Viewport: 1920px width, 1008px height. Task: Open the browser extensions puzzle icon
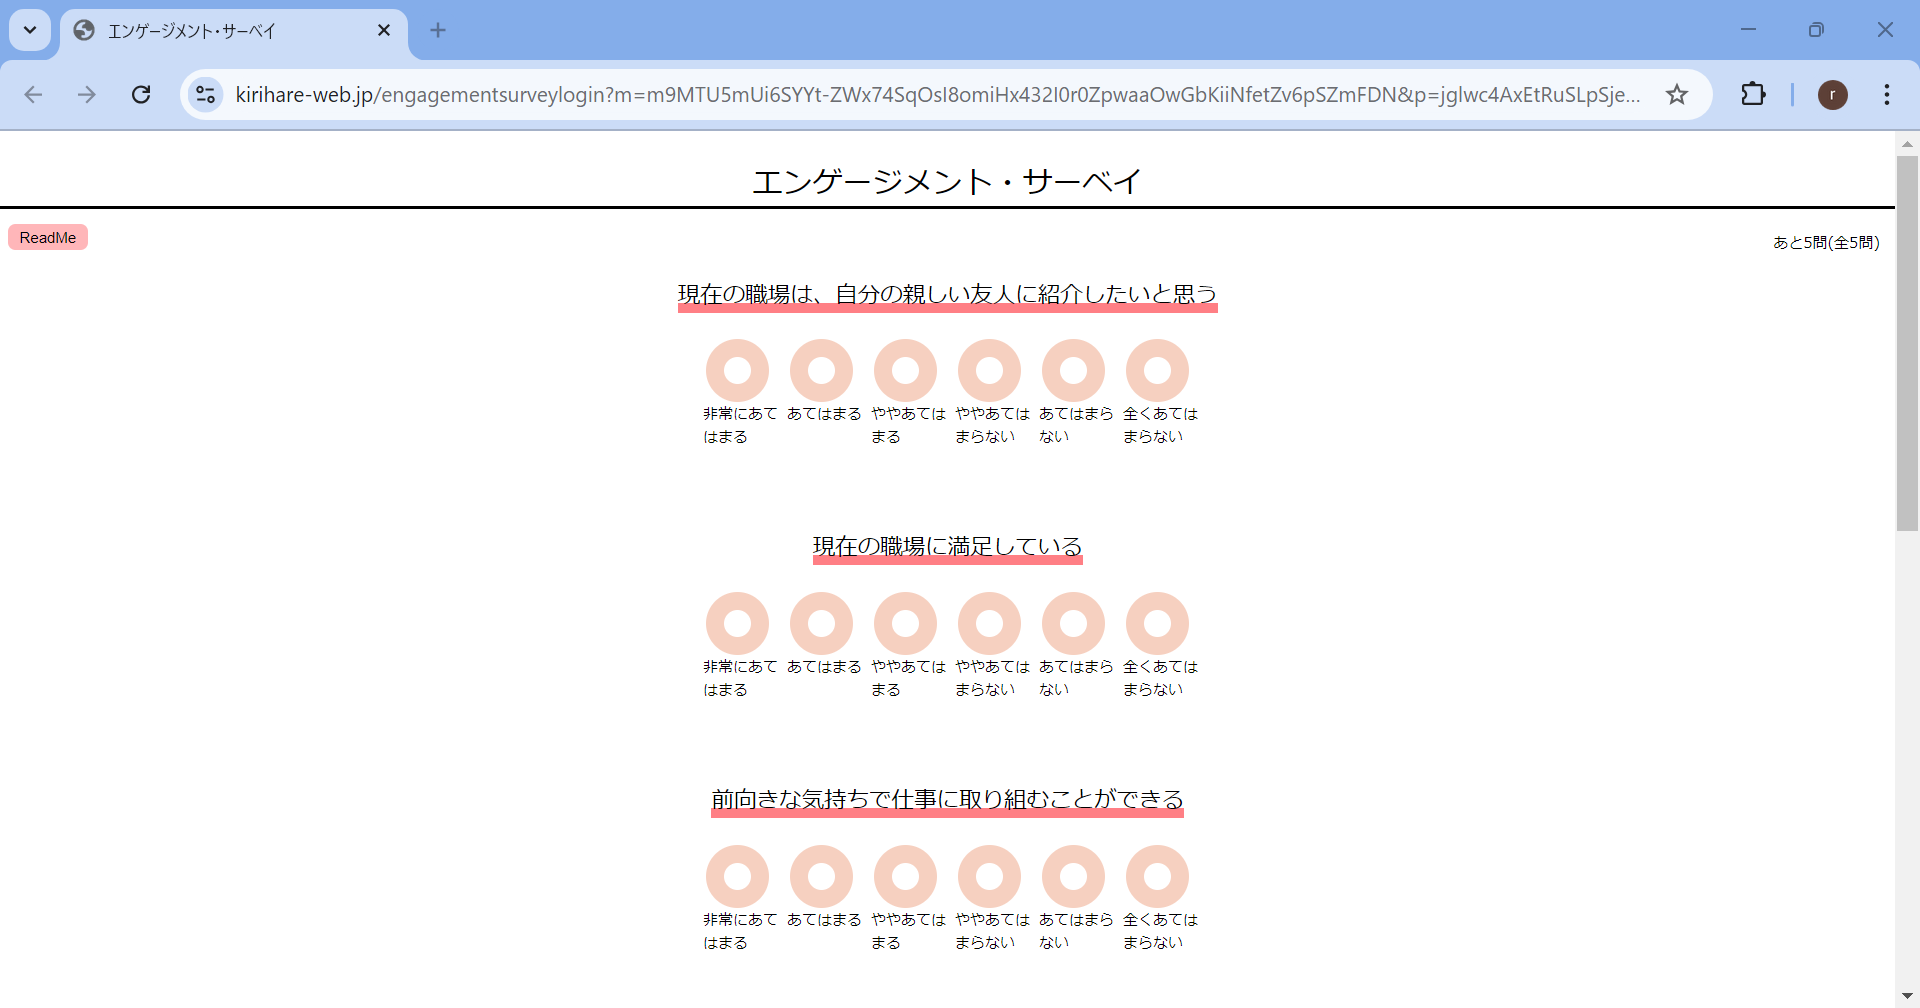pyautogui.click(x=1753, y=94)
